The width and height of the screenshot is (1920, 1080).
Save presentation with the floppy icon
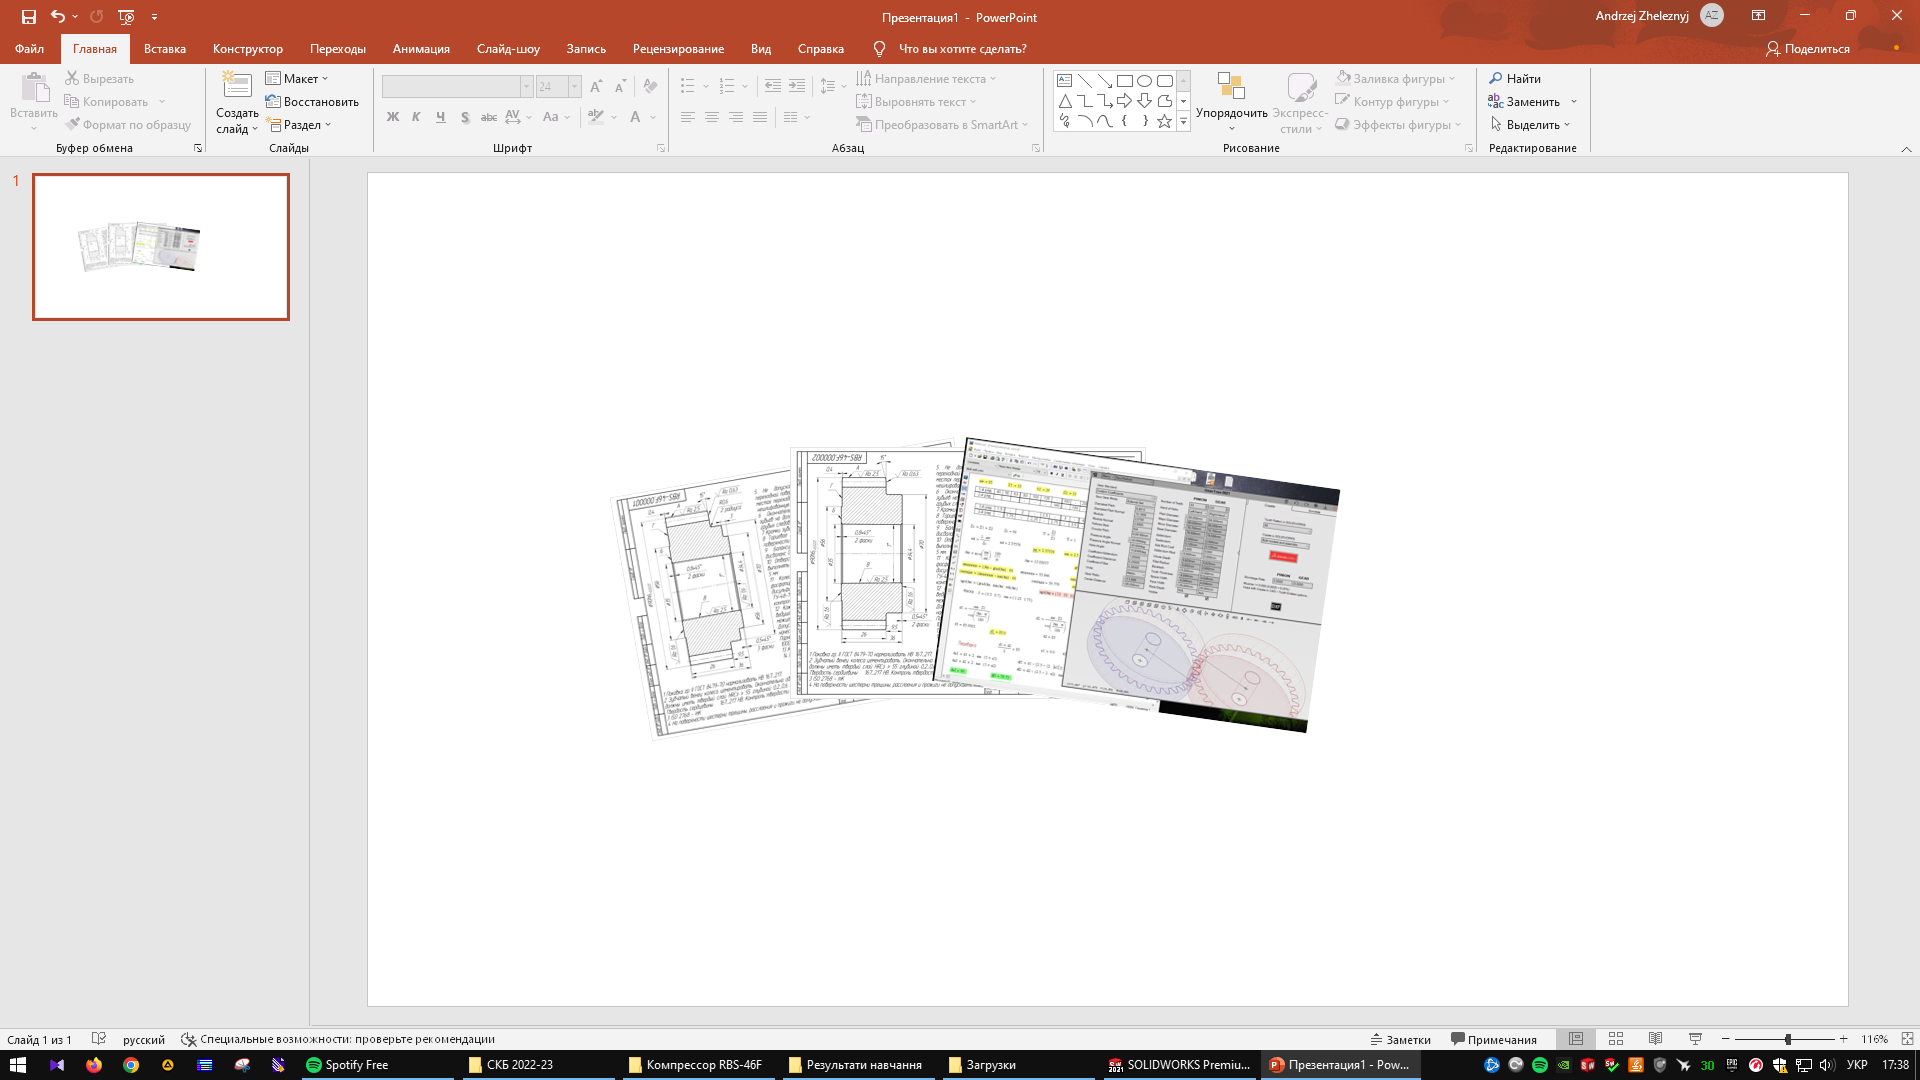point(29,17)
